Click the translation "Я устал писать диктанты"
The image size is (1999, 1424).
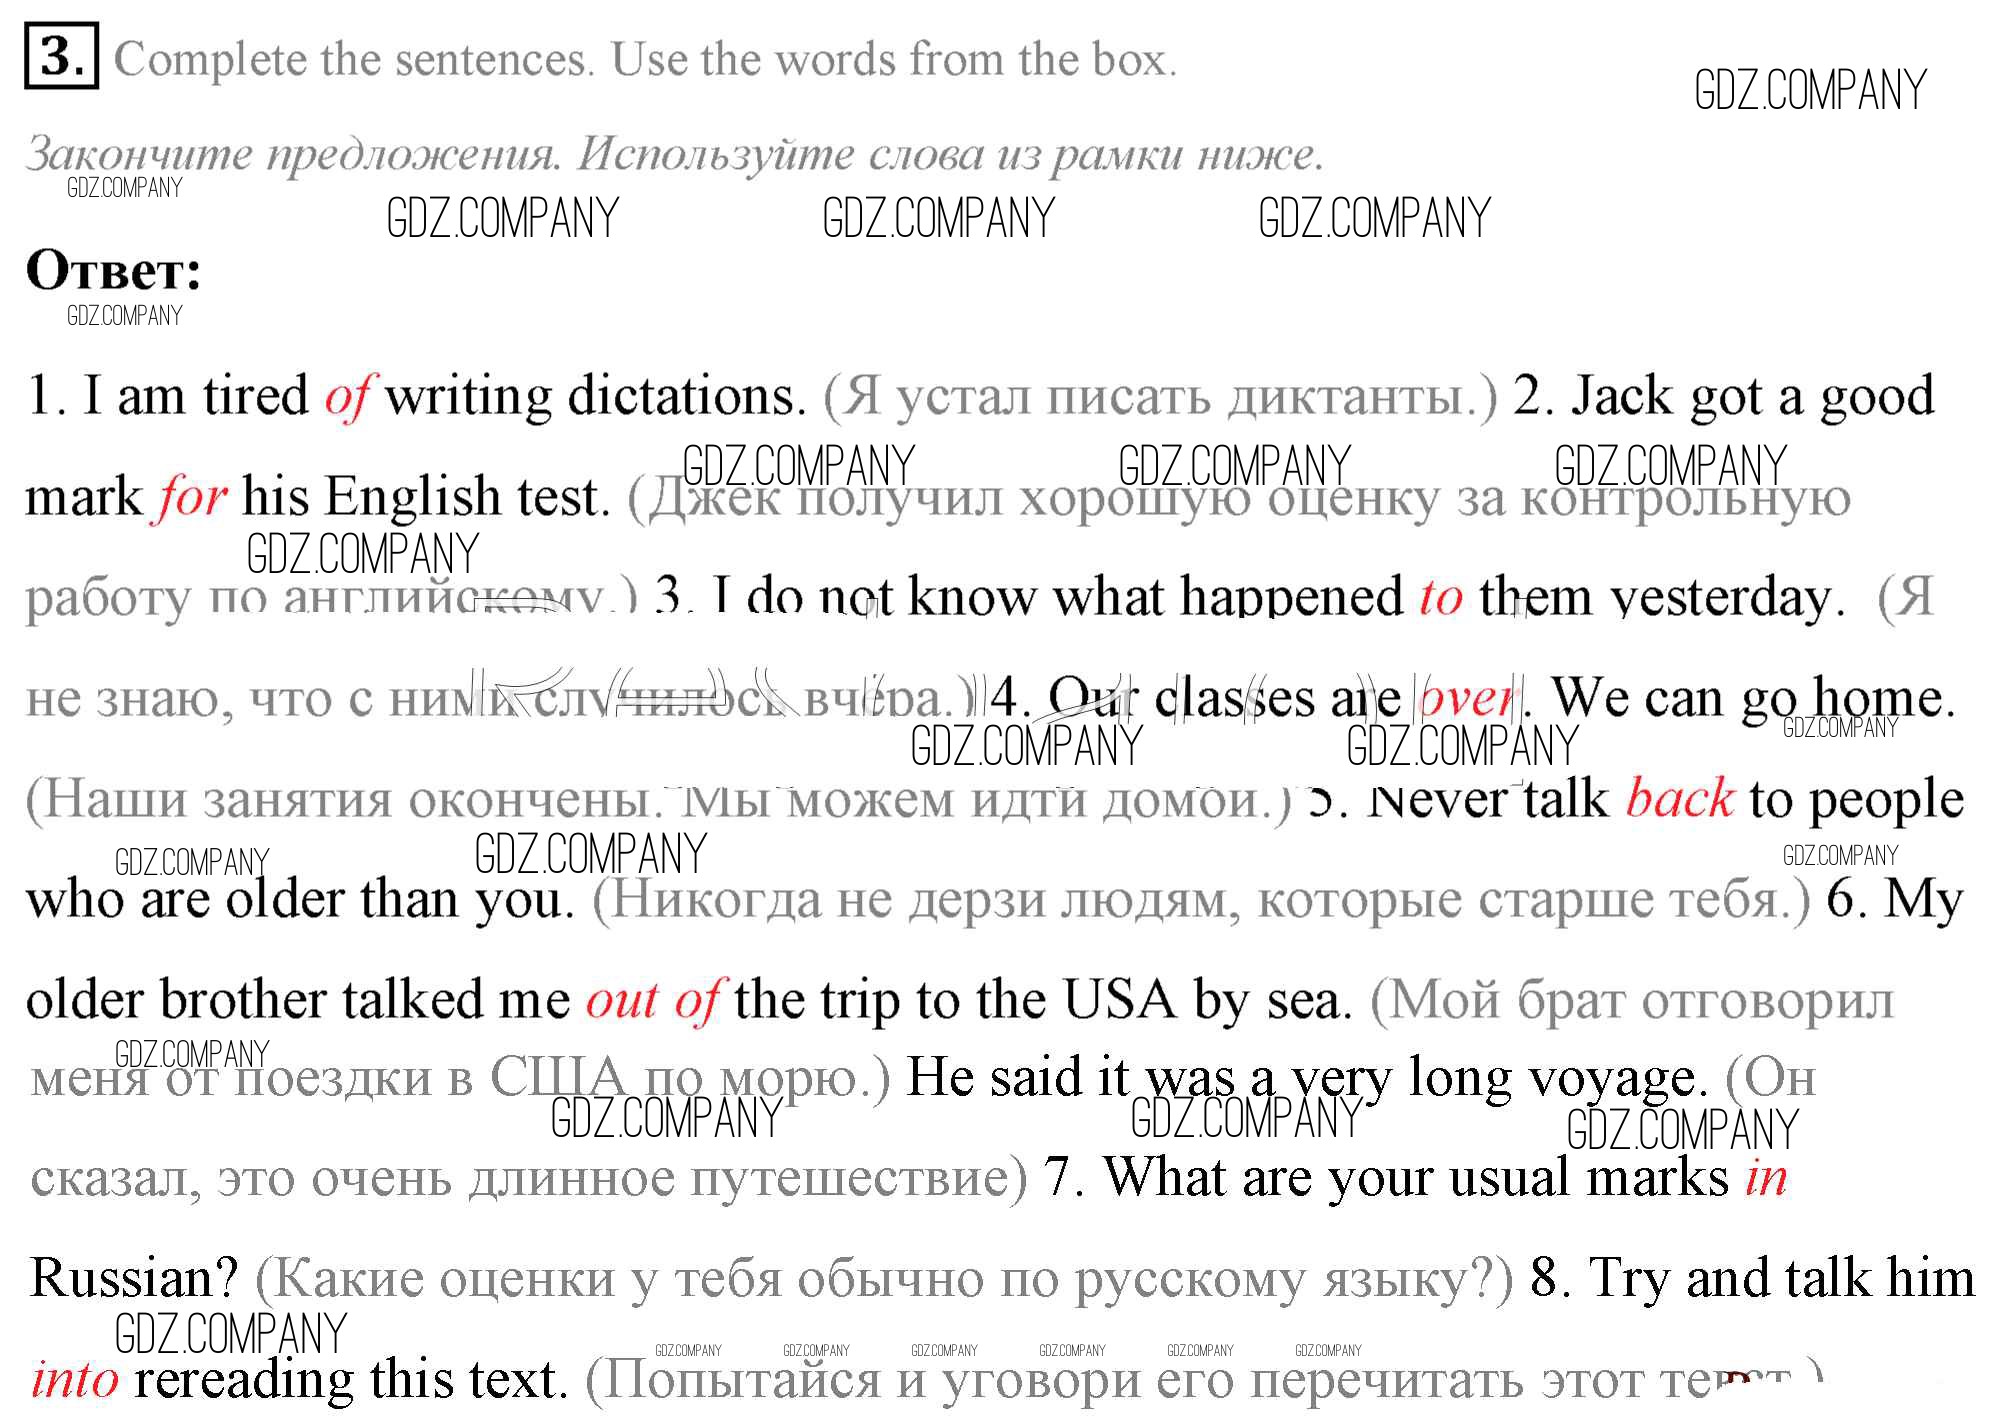tap(1160, 397)
